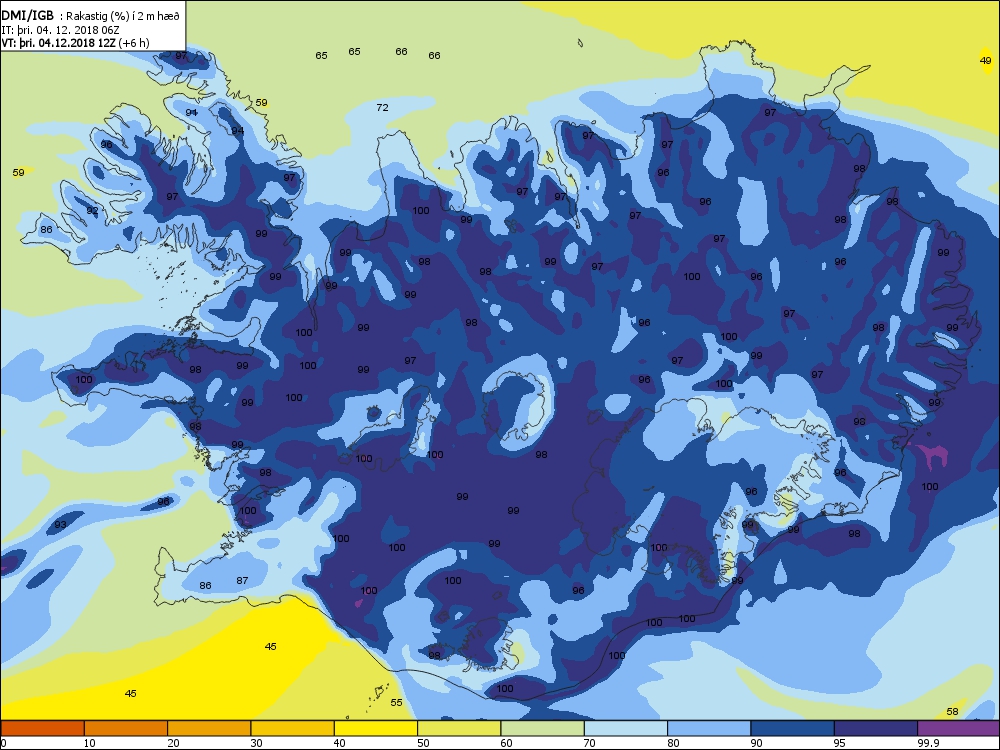Select the '30' legend tick label
Image resolution: width=1000 pixels, height=750 pixels.
coord(256,743)
